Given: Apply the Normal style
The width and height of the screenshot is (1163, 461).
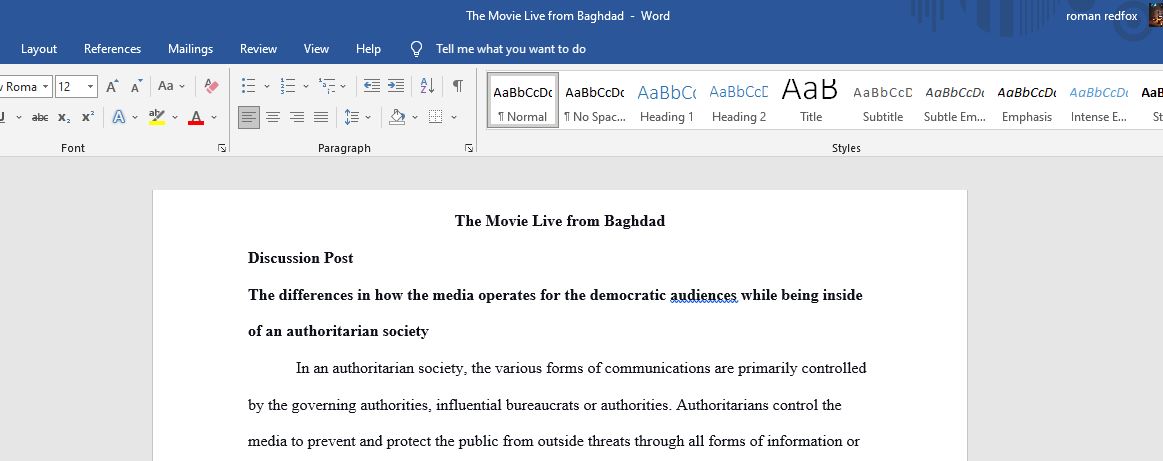Looking at the screenshot, I should pyautogui.click(x=523, y=100).
